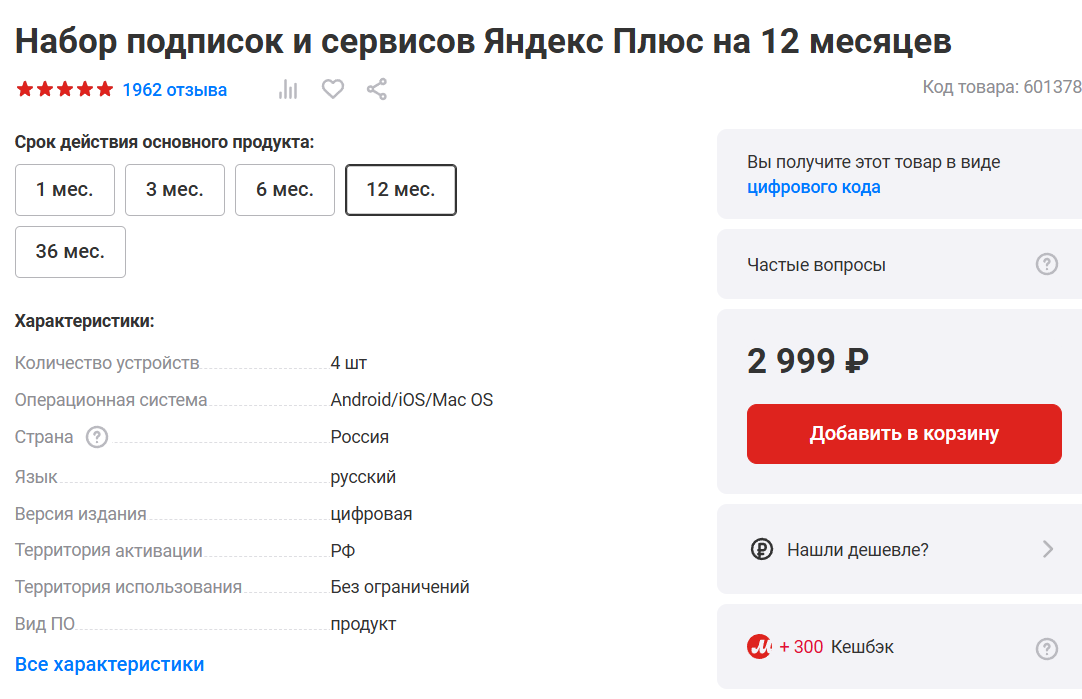Screen dimensions: 1082x699
Task: Click the red М bonus logo icon
Action: point(760,647)
